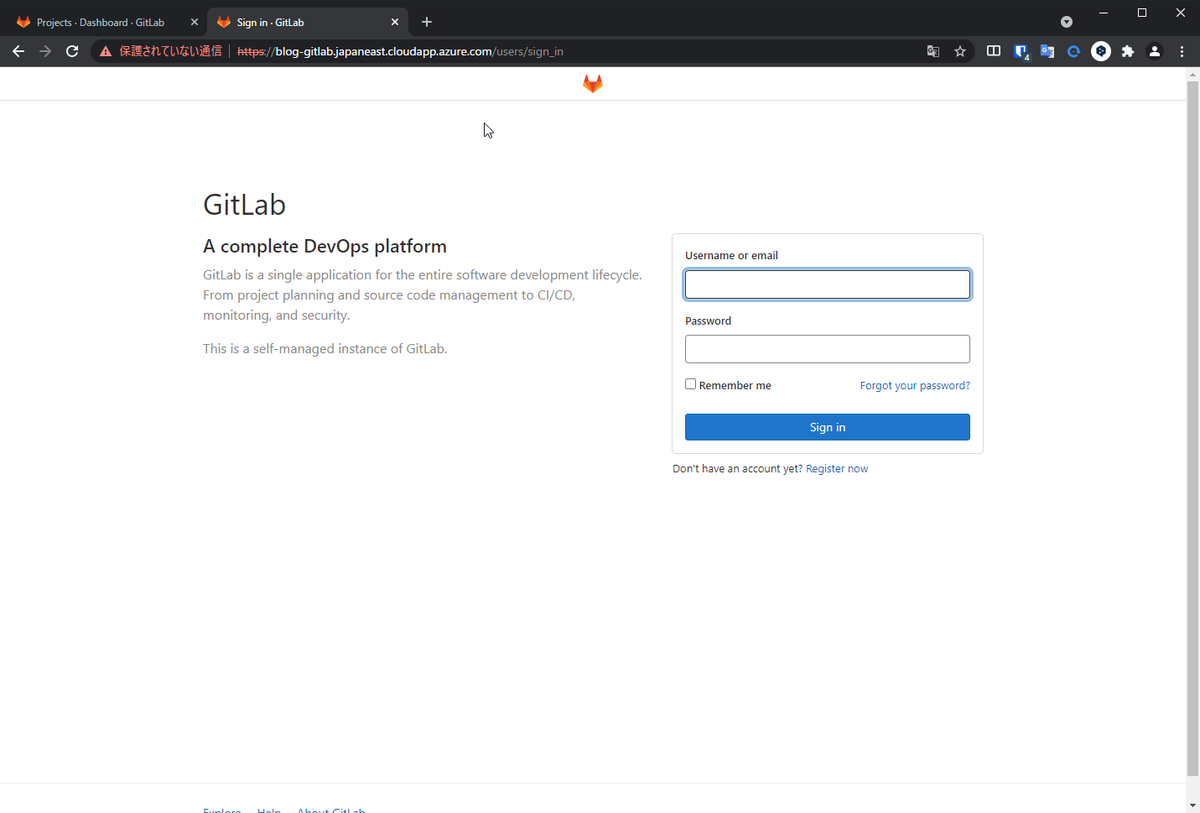This screenshot has width=1200, height=813.
Task: Follow the Register now link
Action: (x=837, y=469)
